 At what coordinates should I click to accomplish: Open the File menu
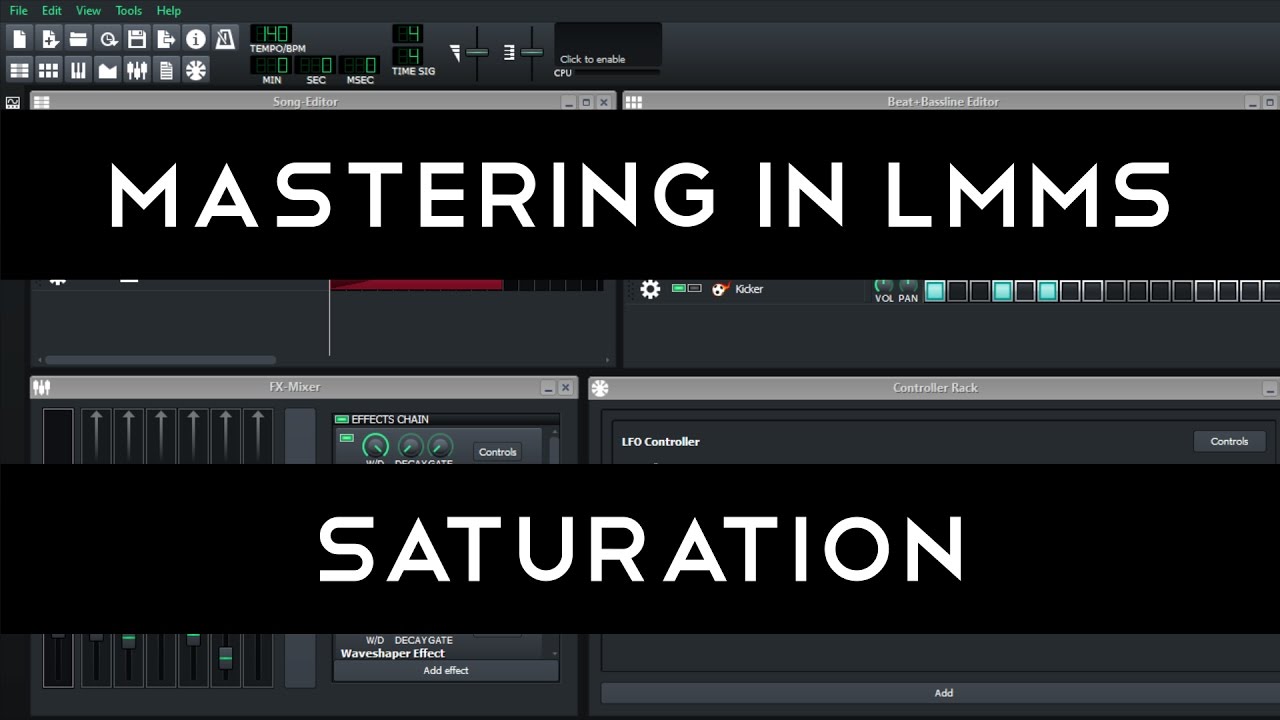(19, 10)
